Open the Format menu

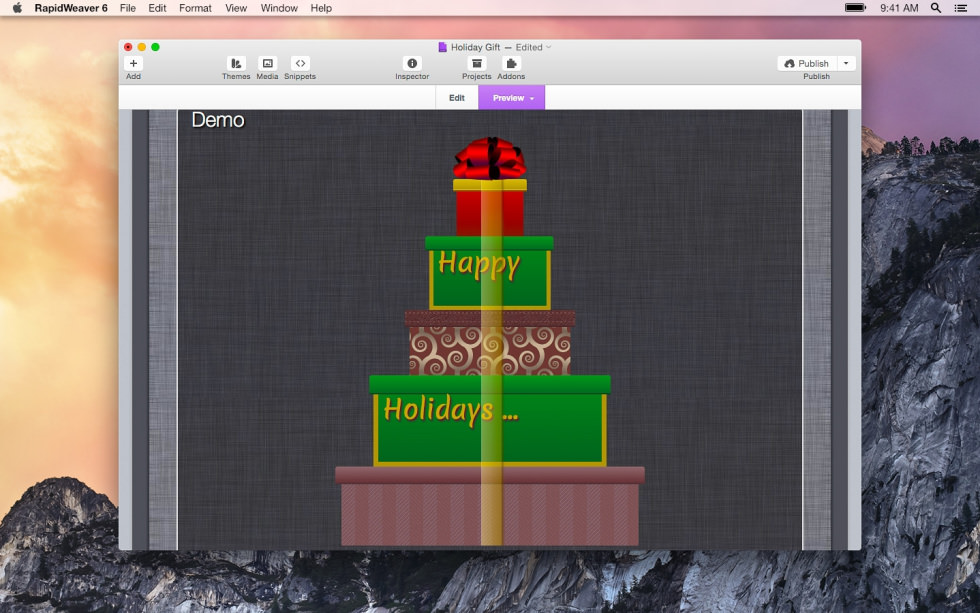coord(195,8)
